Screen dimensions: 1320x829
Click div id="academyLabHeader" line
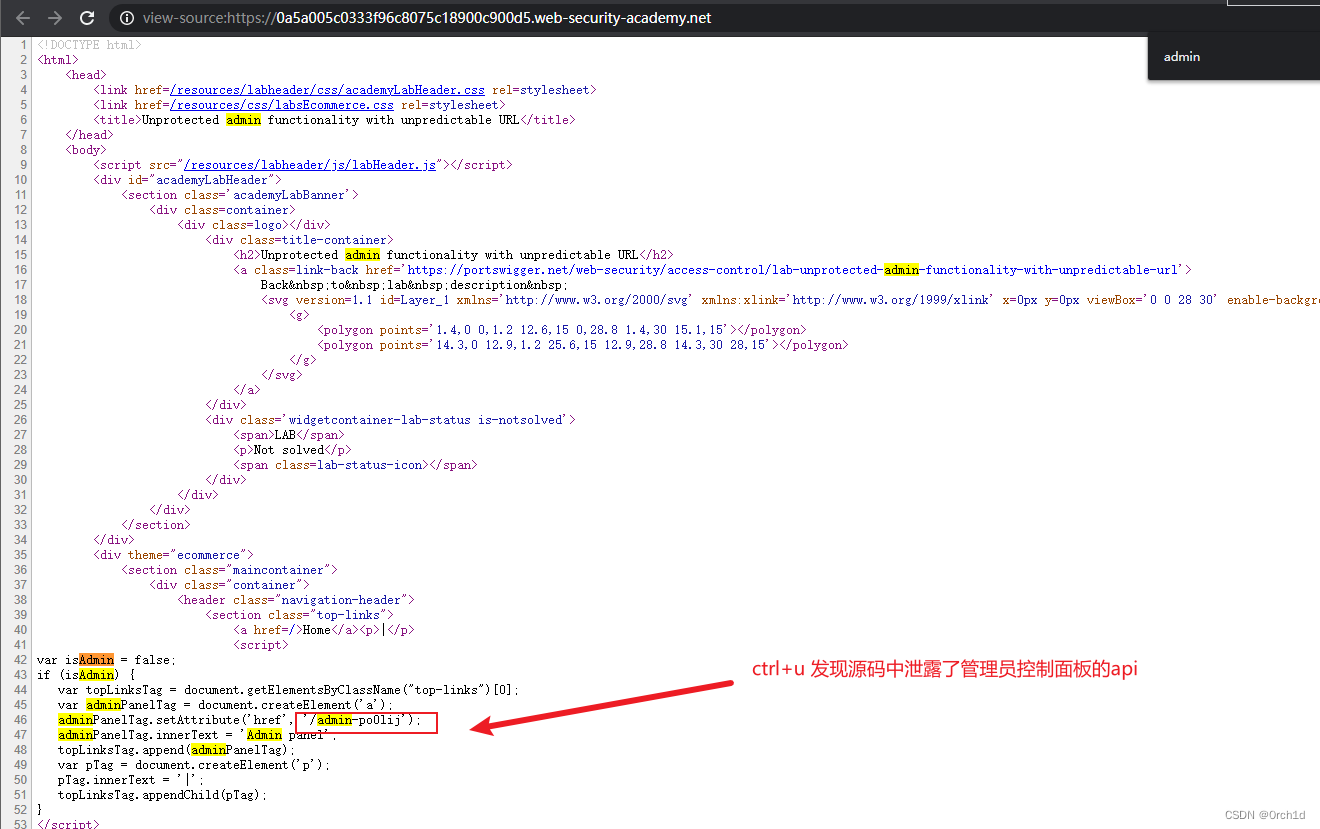click(188, 180)
